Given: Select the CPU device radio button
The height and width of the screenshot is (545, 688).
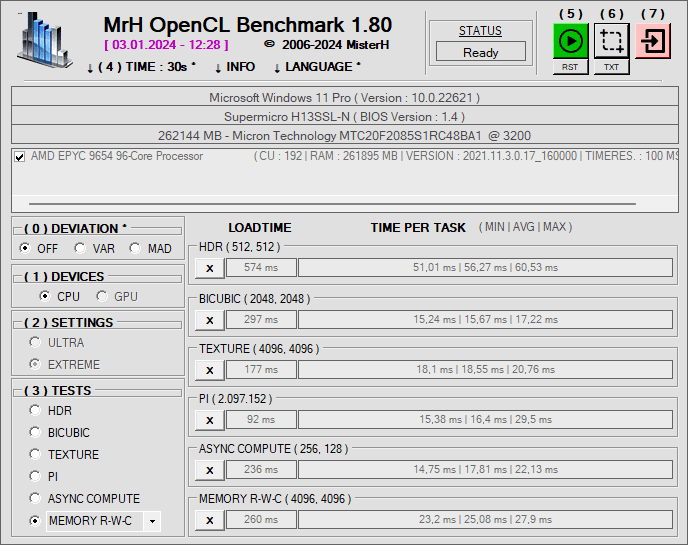Looking at the screenshot, I should pyautogui.click(x=45, y=296).
